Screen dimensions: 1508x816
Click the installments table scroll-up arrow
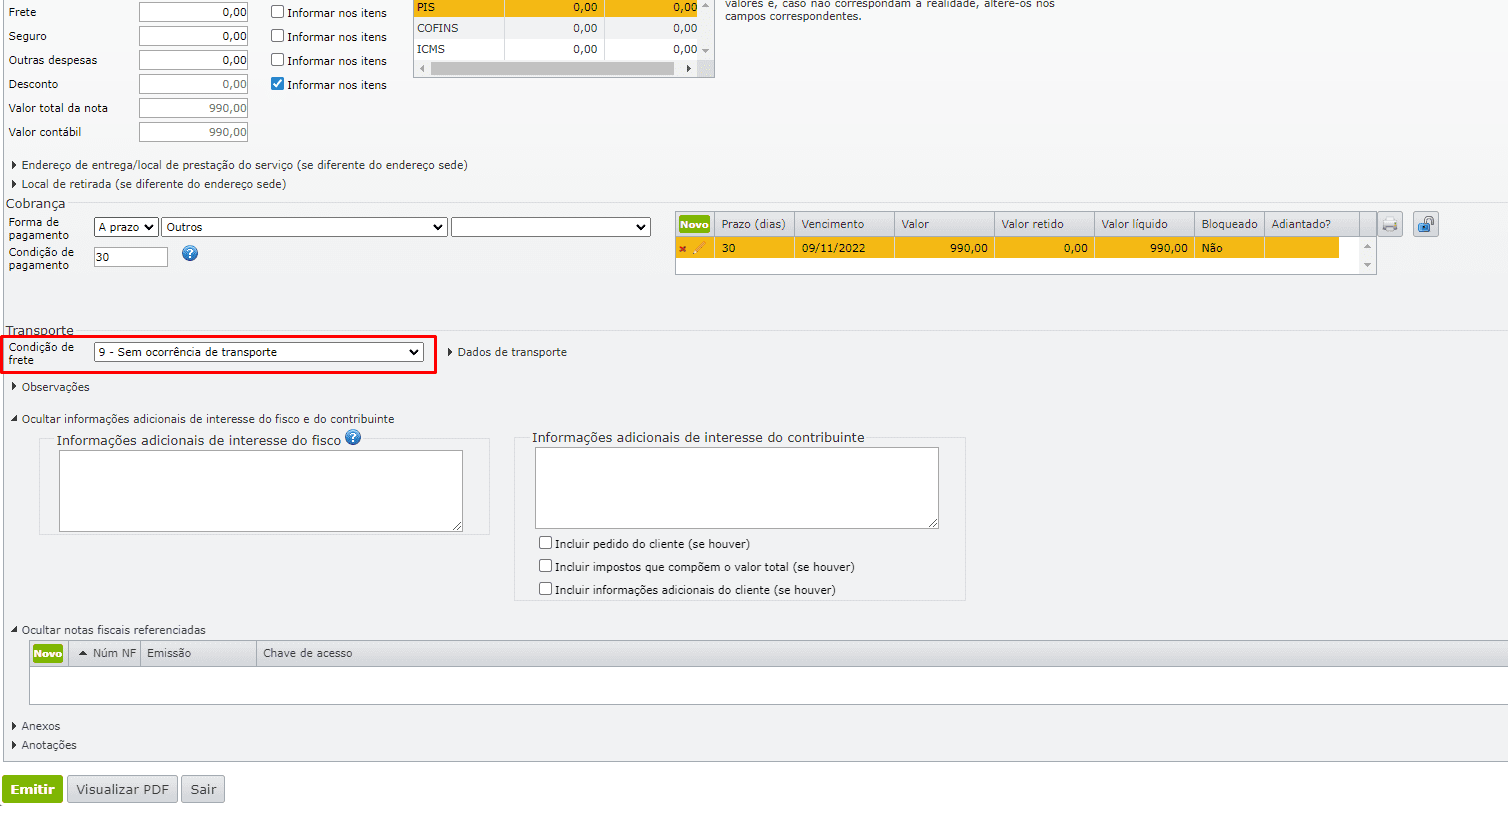[x=1367, y=246]
